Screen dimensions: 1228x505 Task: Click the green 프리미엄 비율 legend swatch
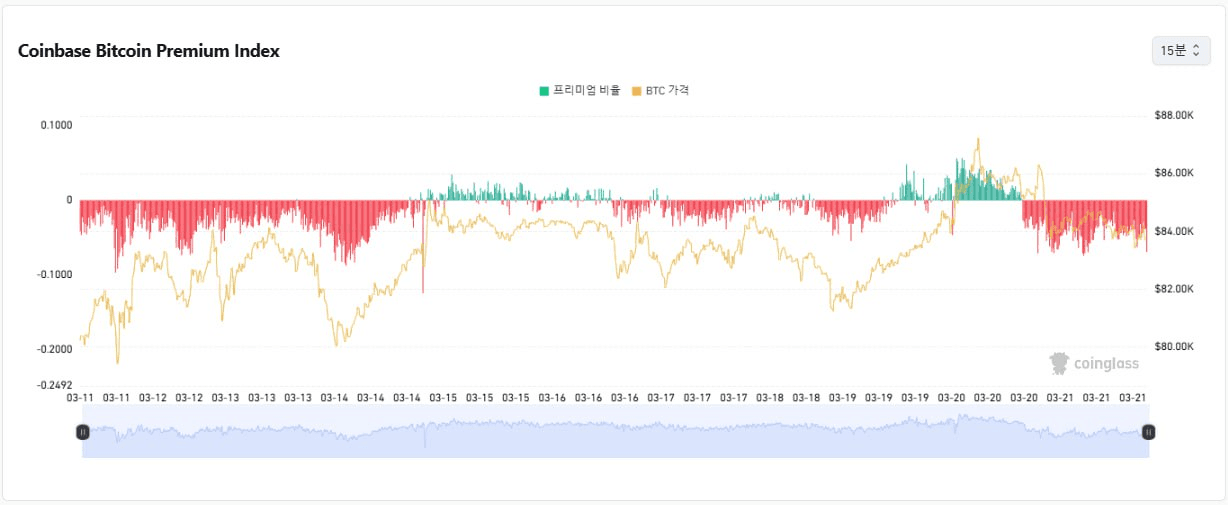544,90
